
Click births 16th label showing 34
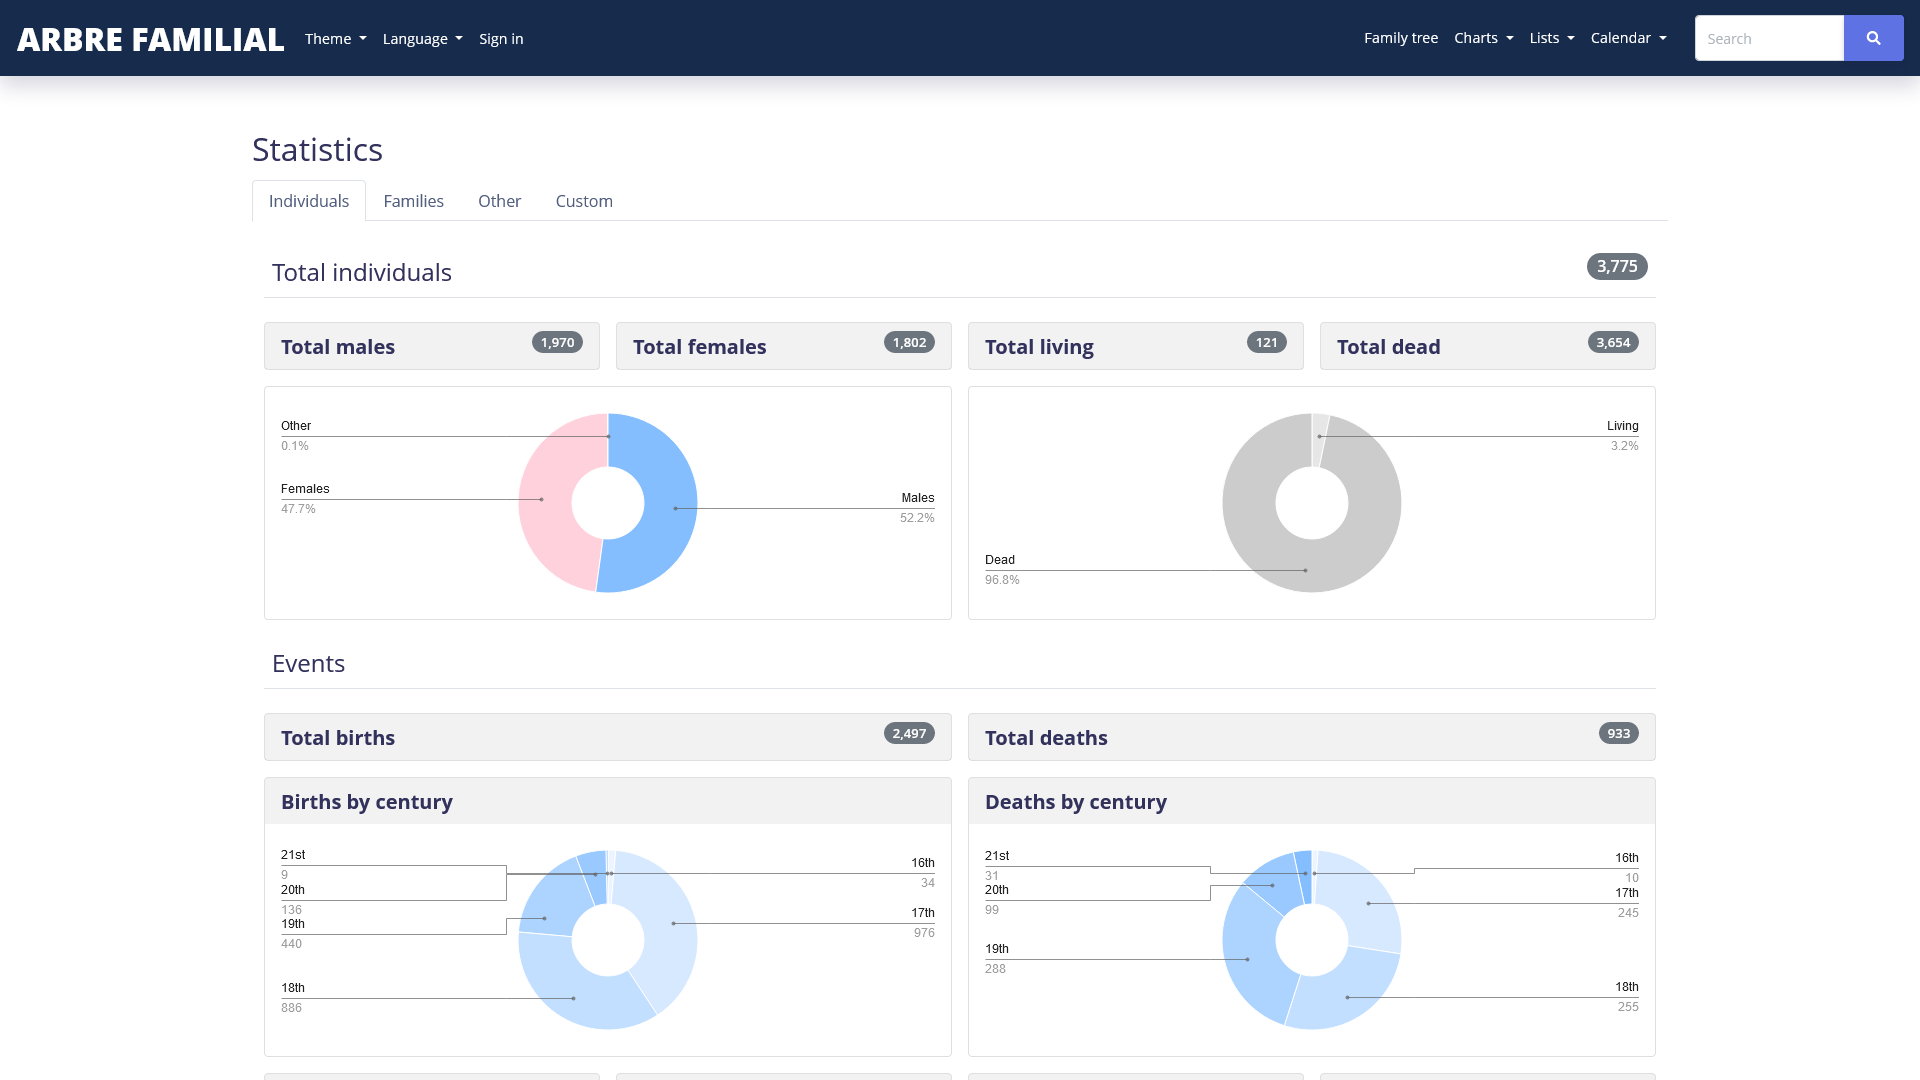(923, 873)
